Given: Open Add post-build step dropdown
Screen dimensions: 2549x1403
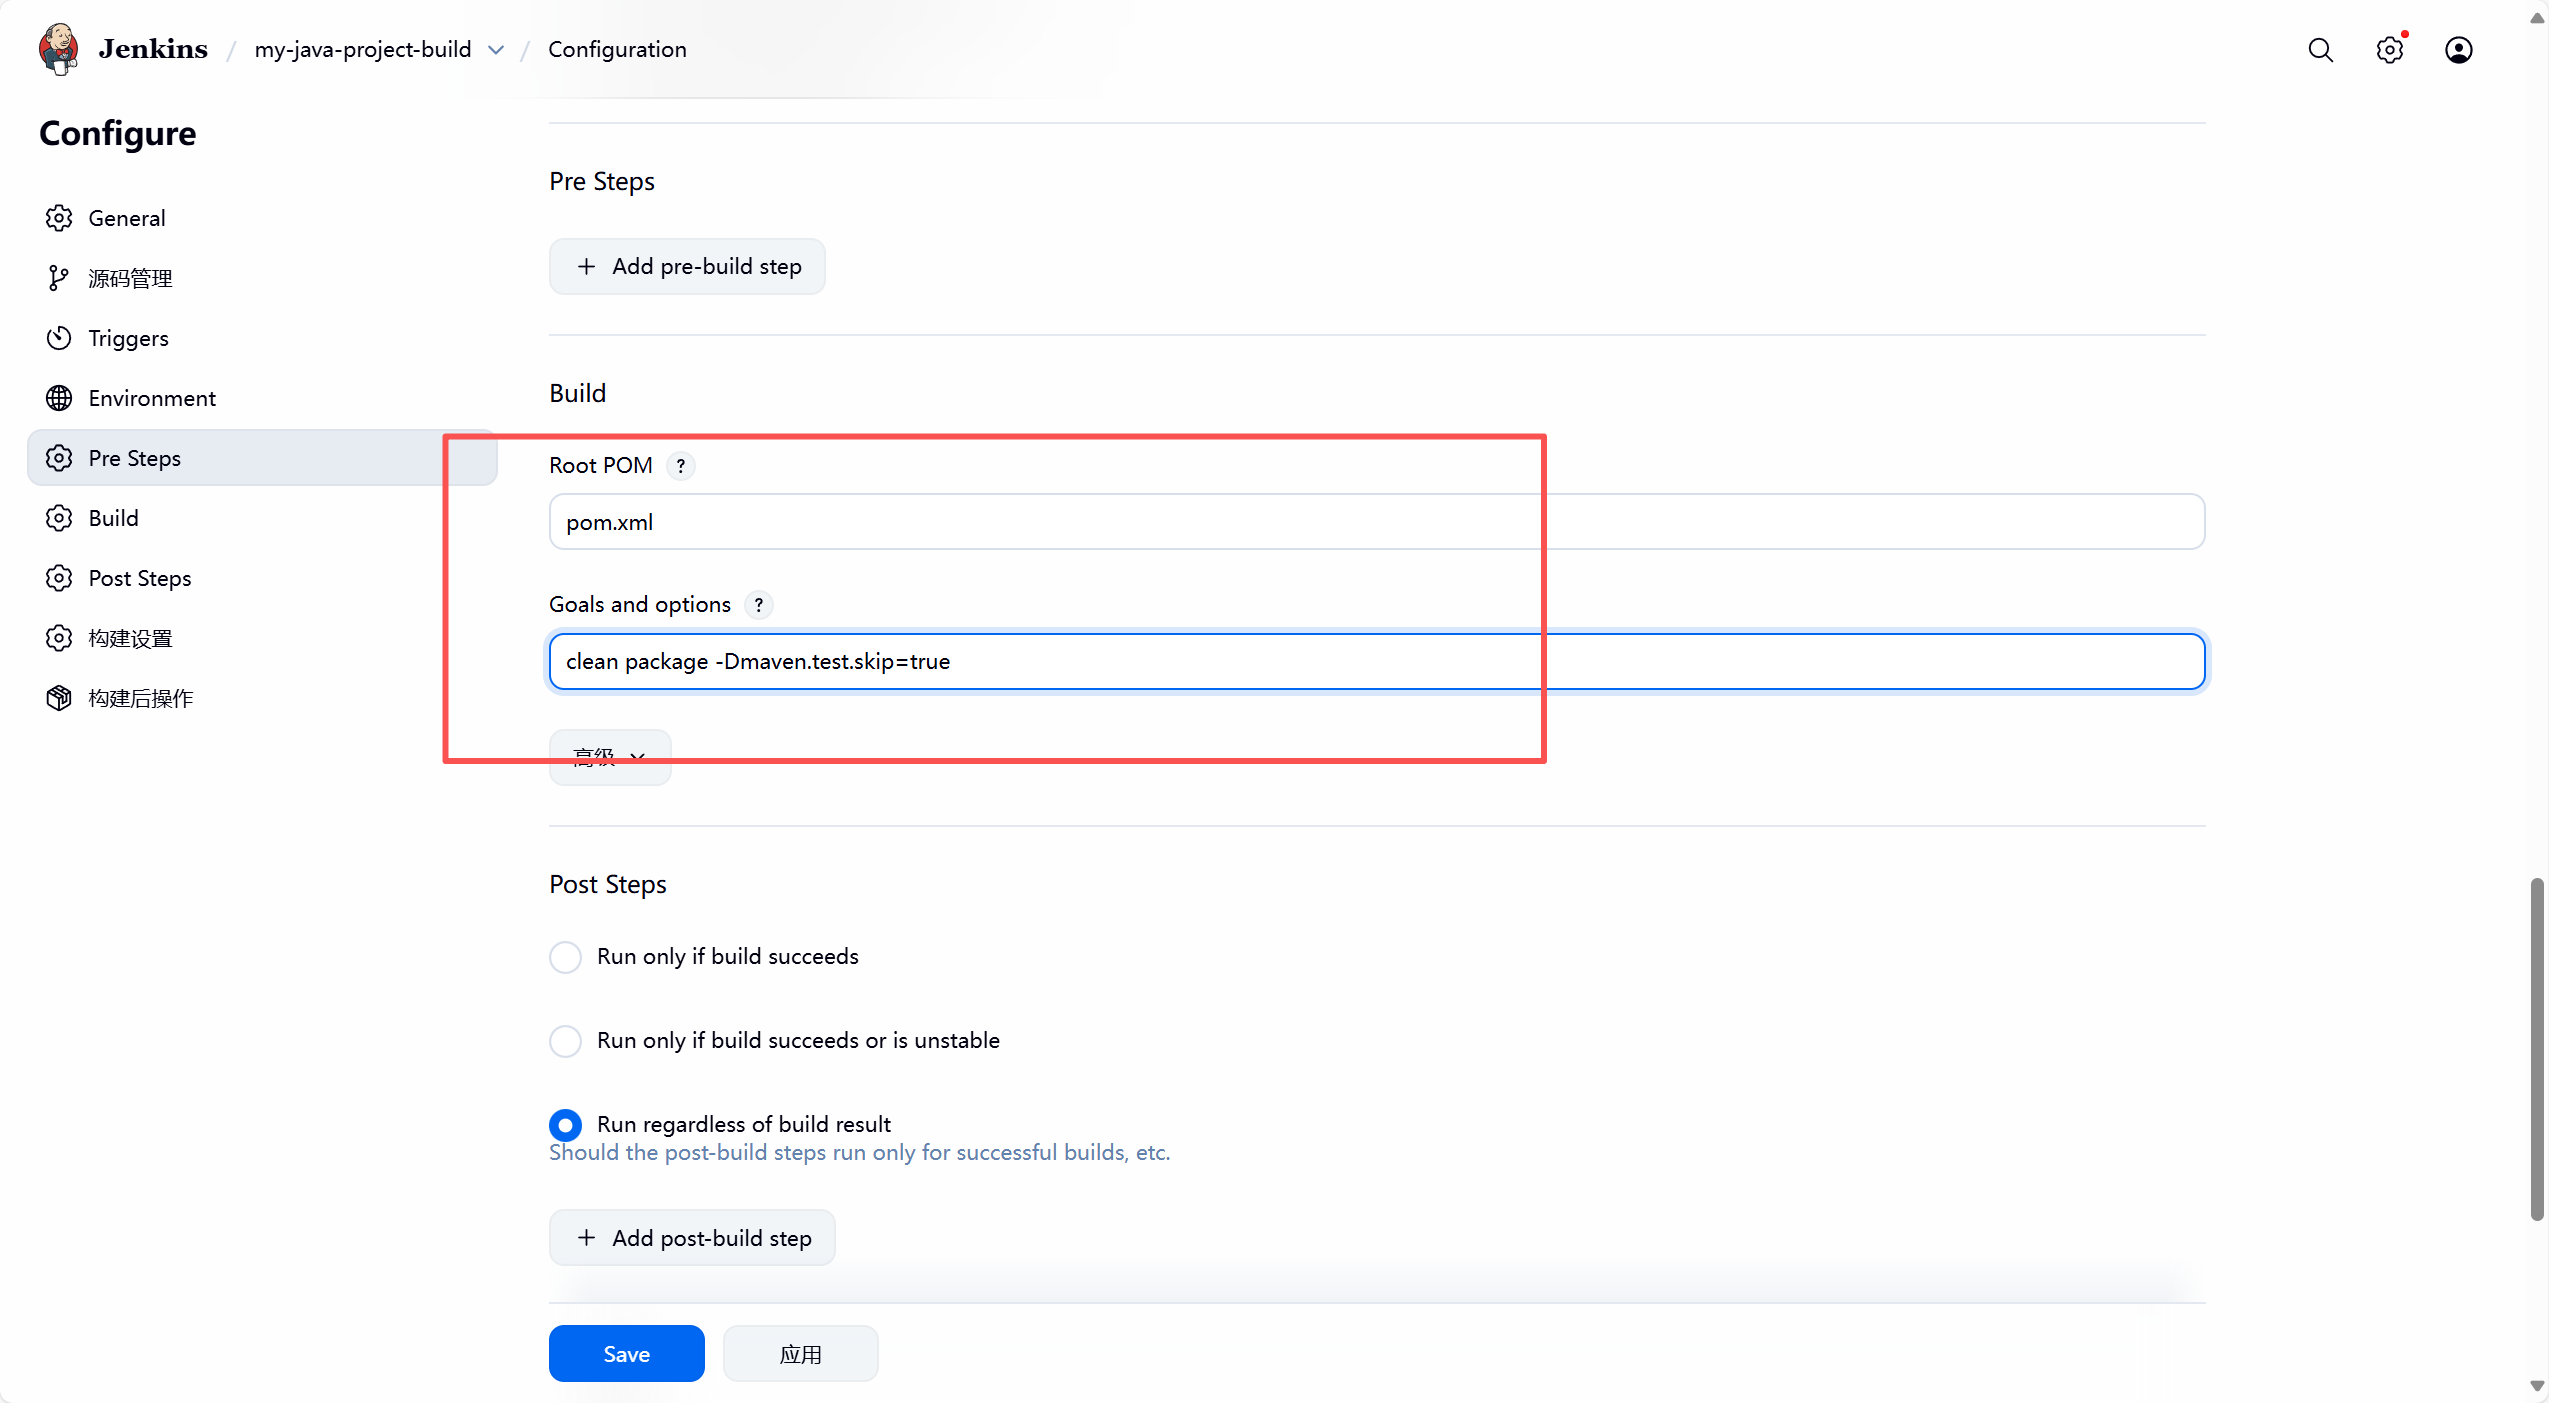Looking at the screenshot, I should tap(692, 1238).
